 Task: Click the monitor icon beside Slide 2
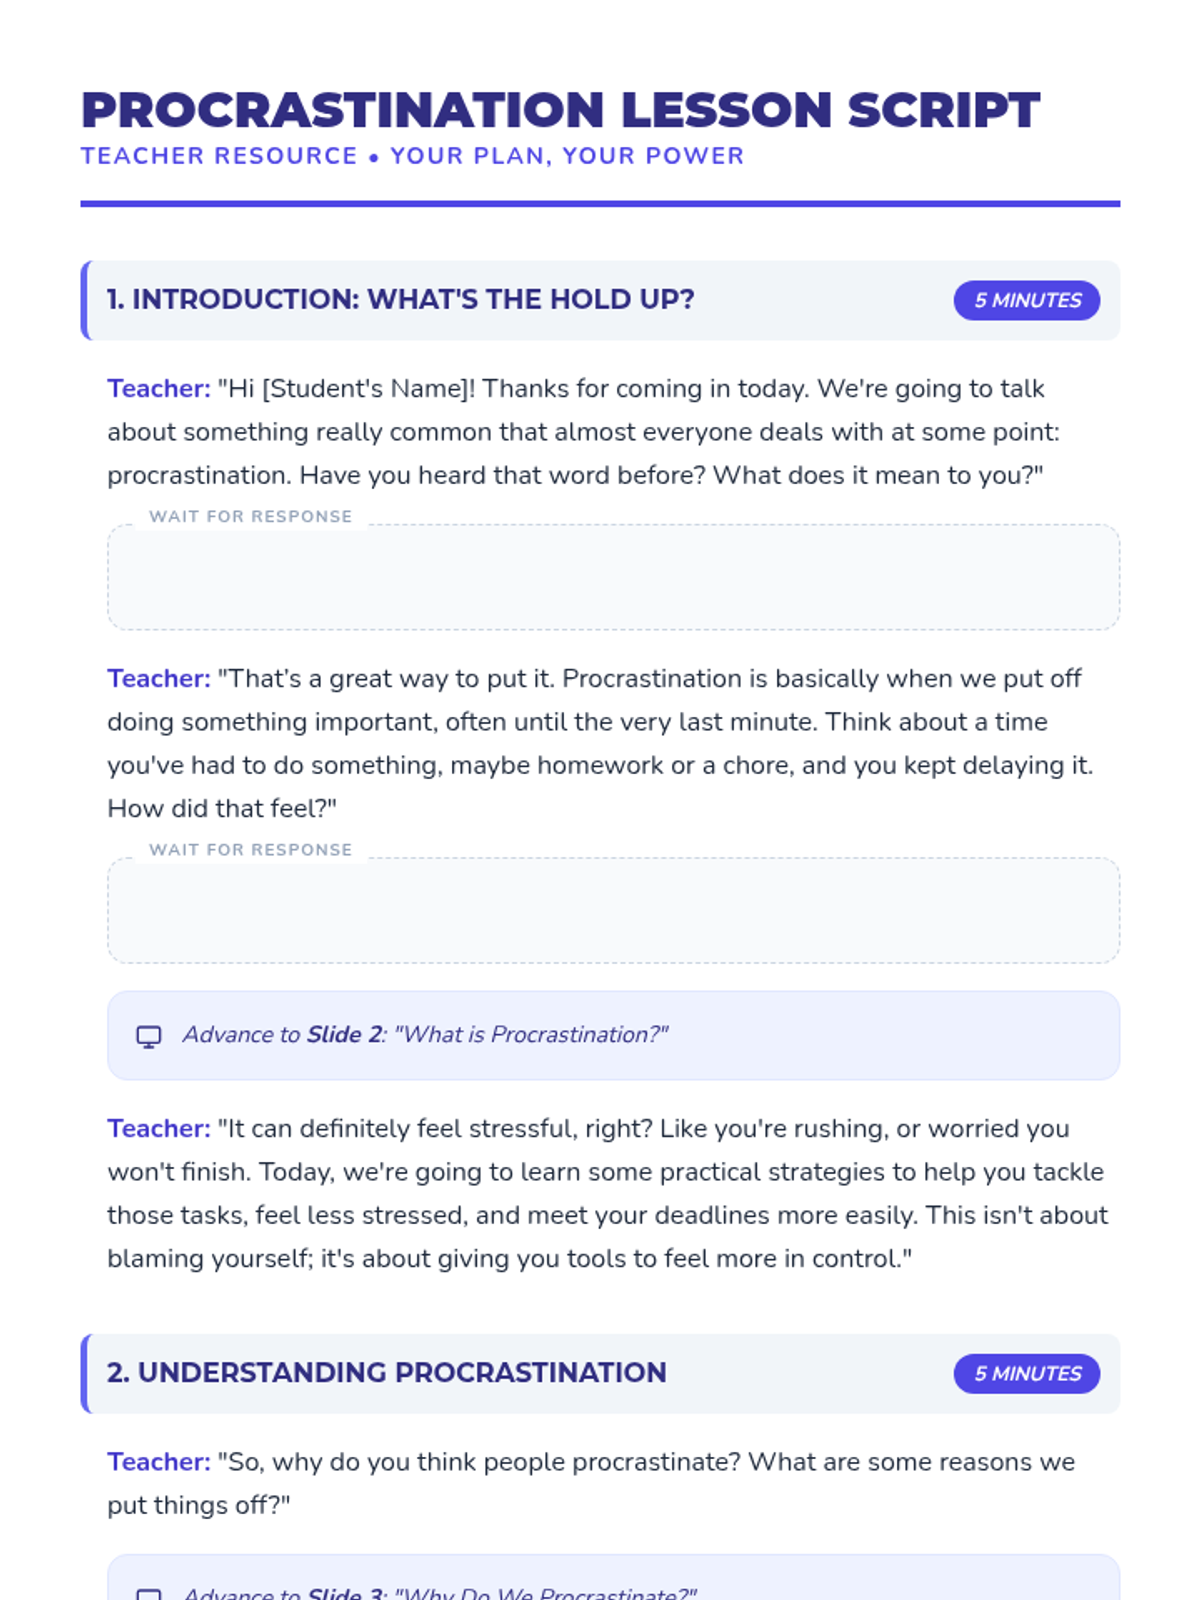(x=148, y=1036)
